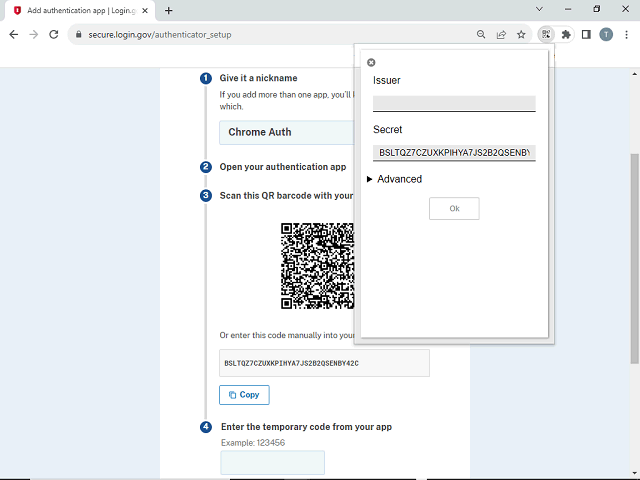Click the 'Issuer' label in the popup
The image size is (640, 480).
[387, 80]
